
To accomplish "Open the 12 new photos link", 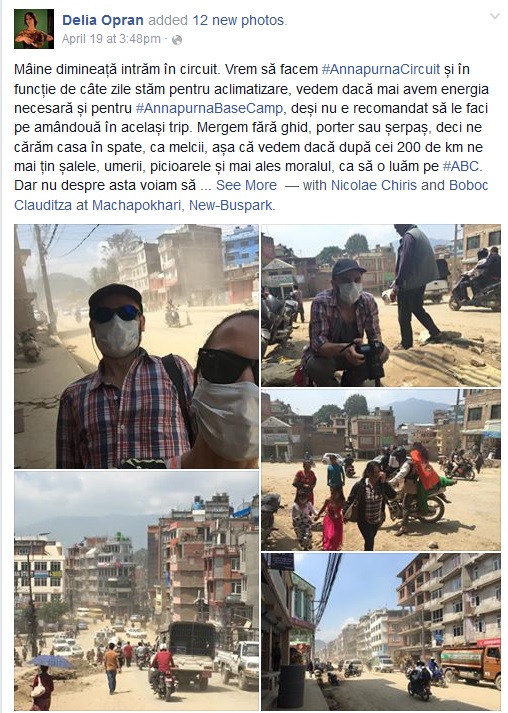I will [x=238, y=20].
